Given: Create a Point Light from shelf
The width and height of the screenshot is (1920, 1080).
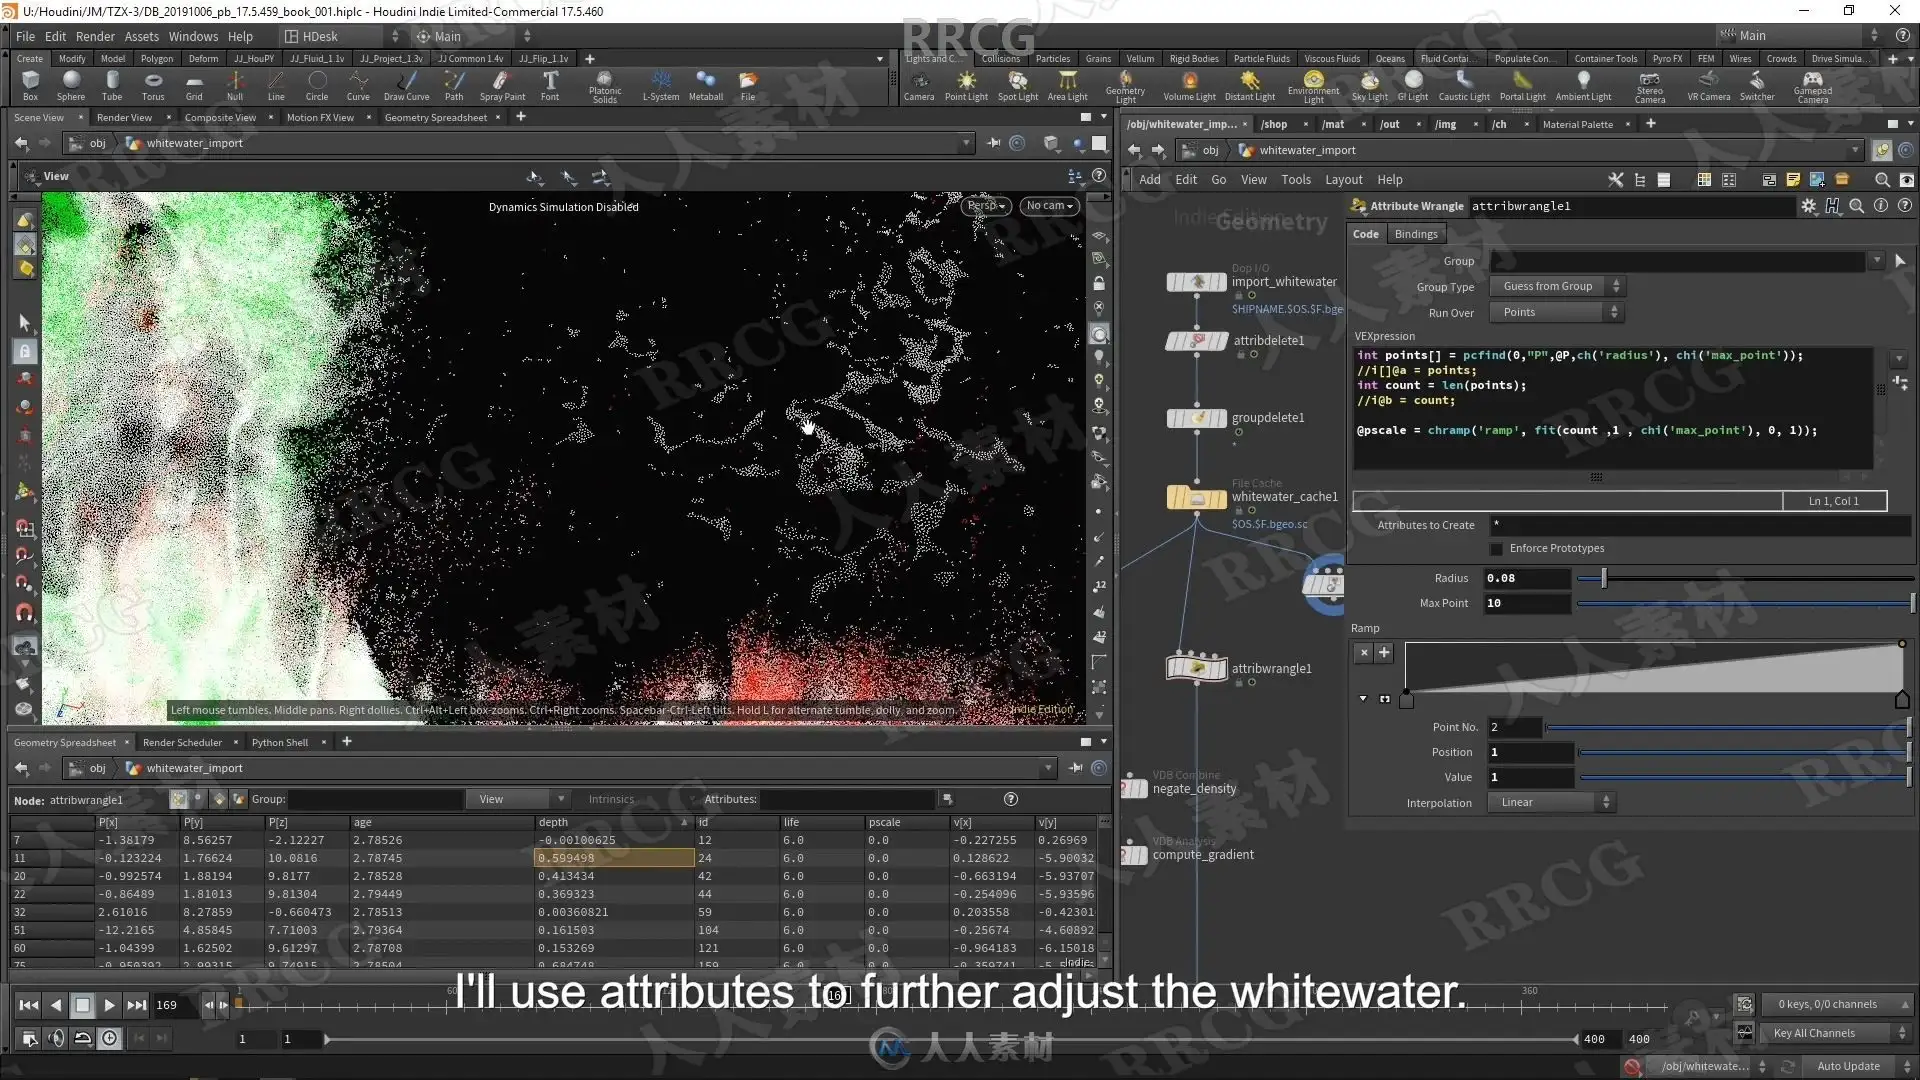Looking at the screenshot, I should [x=966, y=86].
